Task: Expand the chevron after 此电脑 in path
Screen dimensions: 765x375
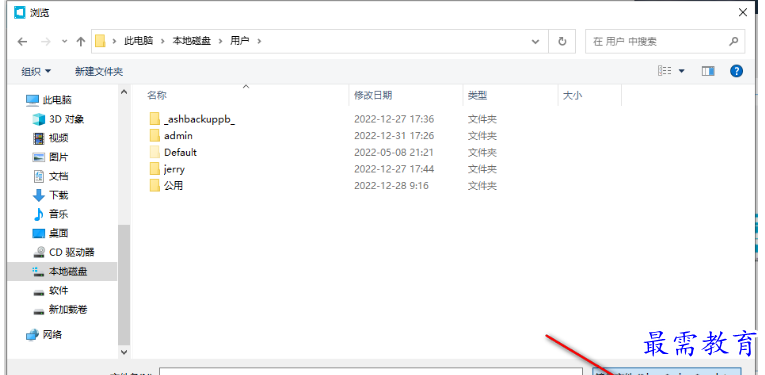Action: [x=162, y=41]
